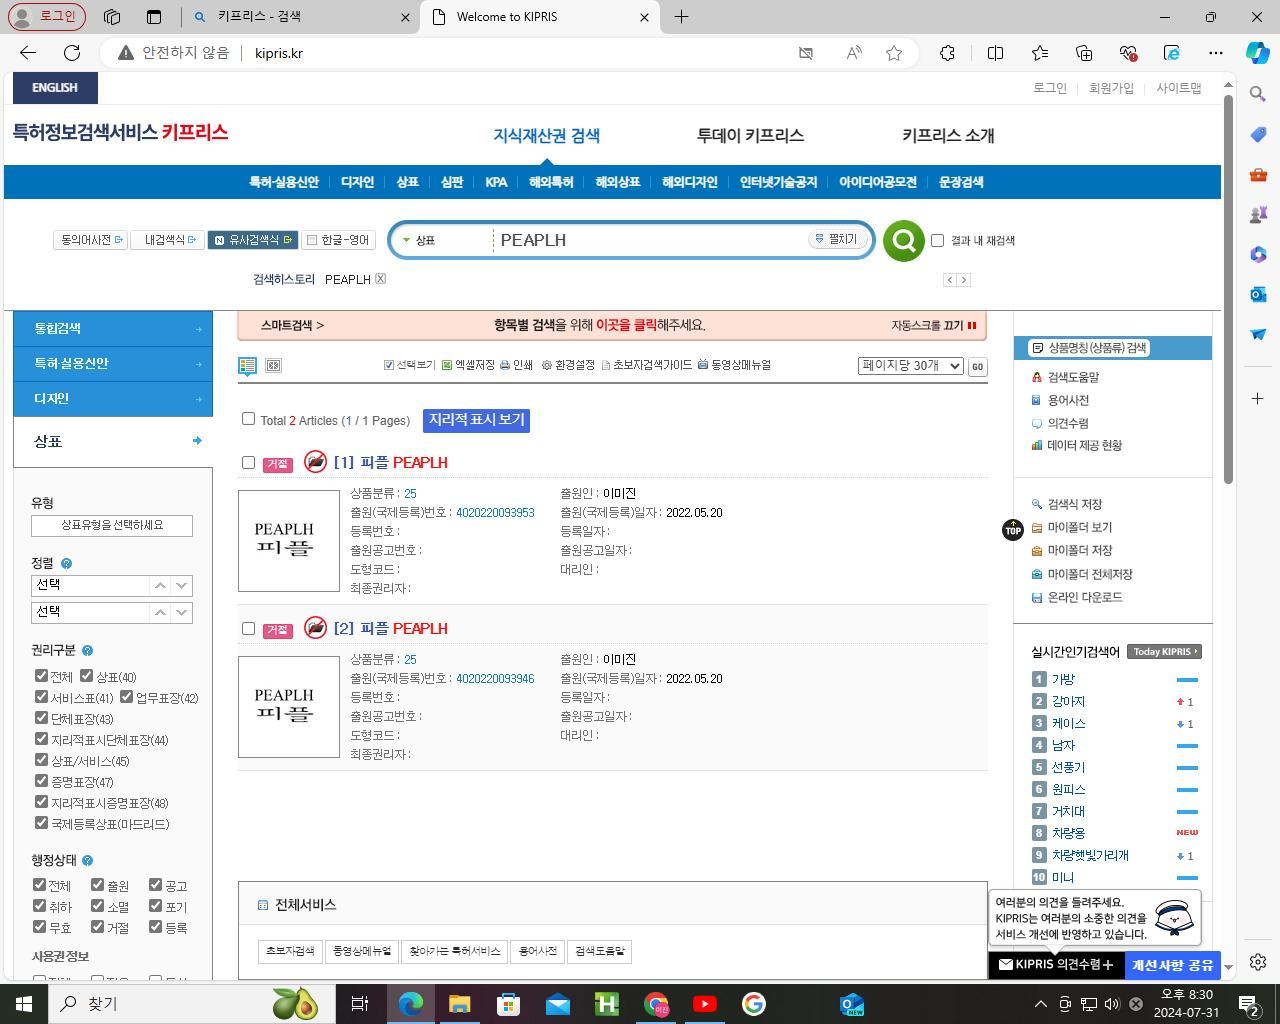Add page to browser favorites star
Screen dimensions: 1280x1024
(894, 53)
